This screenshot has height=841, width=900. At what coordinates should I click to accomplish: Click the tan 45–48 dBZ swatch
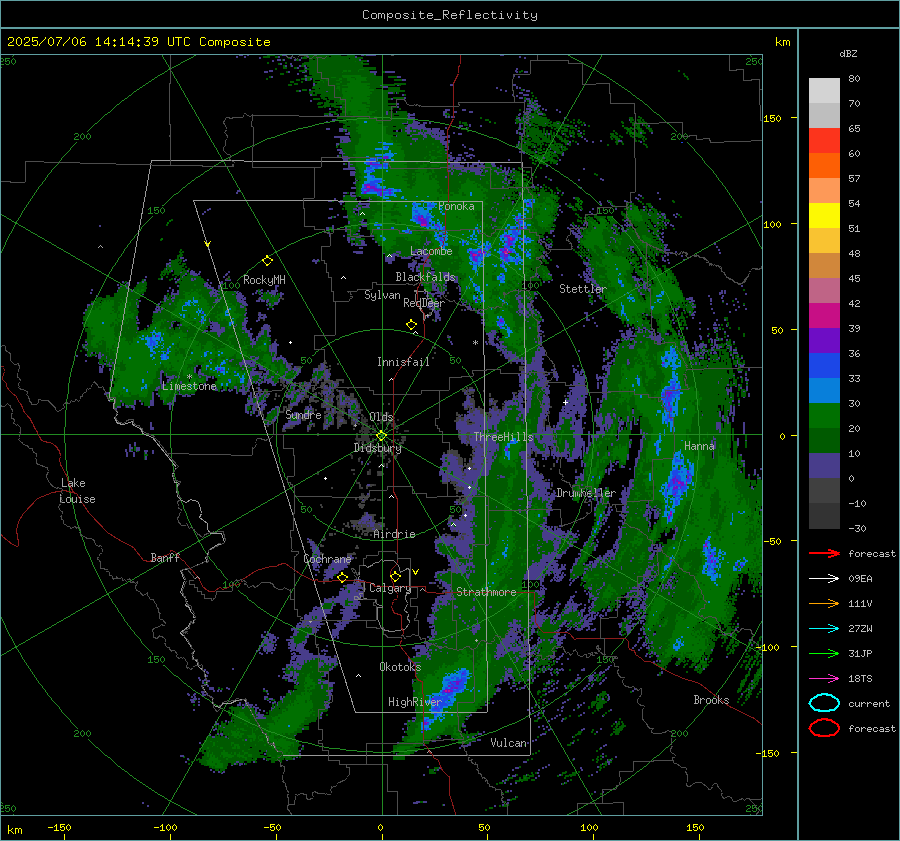pyautogui.click(x=824, y=265)
